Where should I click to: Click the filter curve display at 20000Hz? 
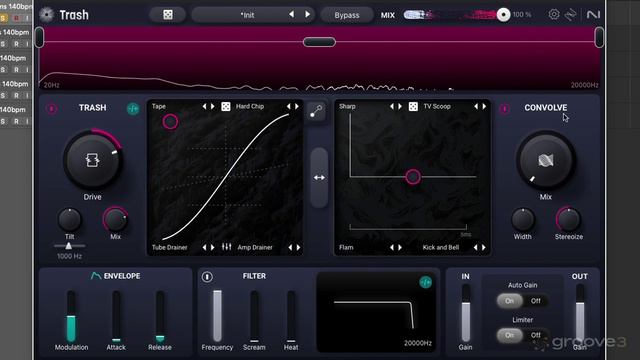[376, 312]
